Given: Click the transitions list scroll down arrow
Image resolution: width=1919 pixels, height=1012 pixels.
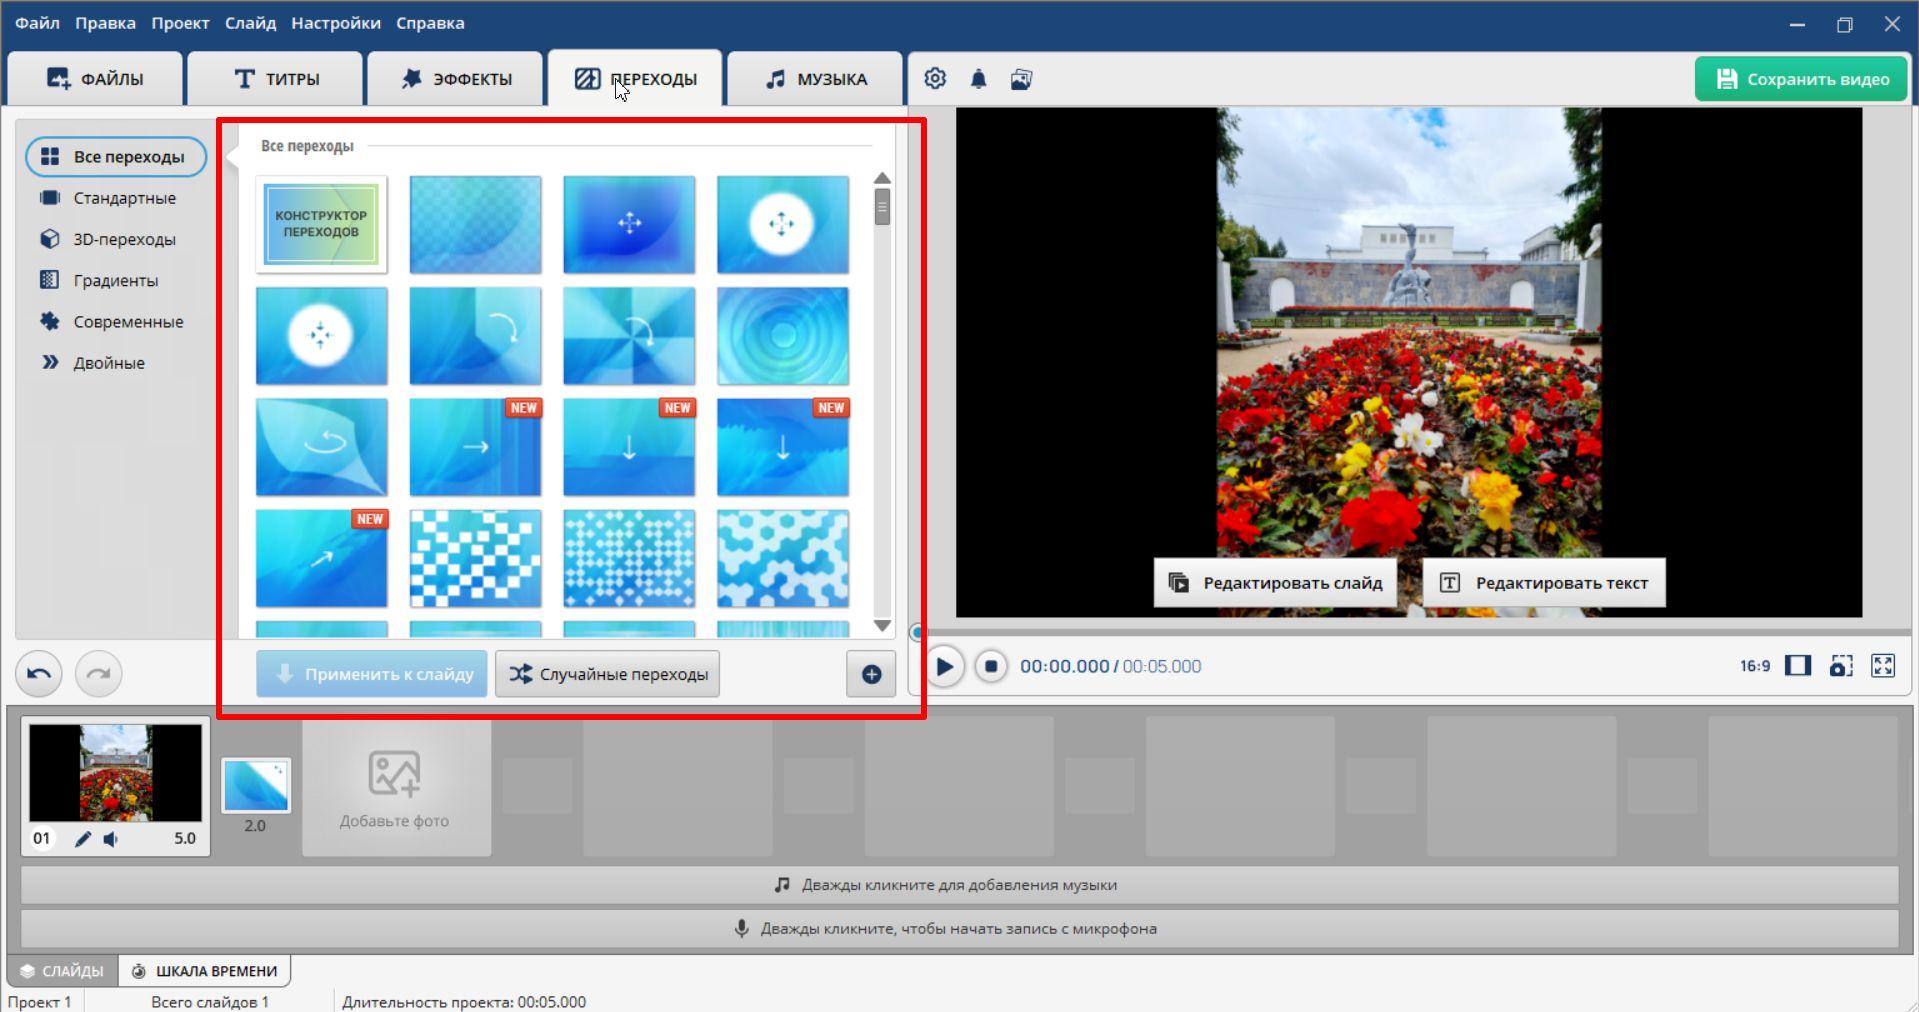Looking at the screenshot, I should [882, 626].
